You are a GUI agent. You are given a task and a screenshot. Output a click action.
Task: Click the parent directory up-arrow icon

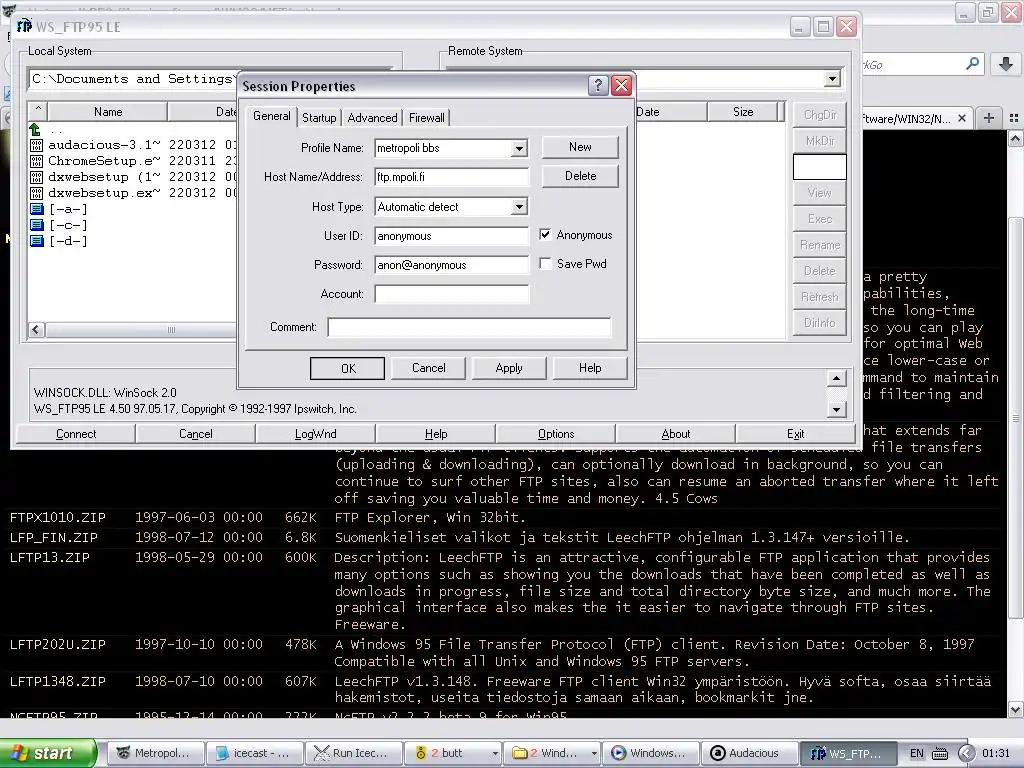coord(35,129)
